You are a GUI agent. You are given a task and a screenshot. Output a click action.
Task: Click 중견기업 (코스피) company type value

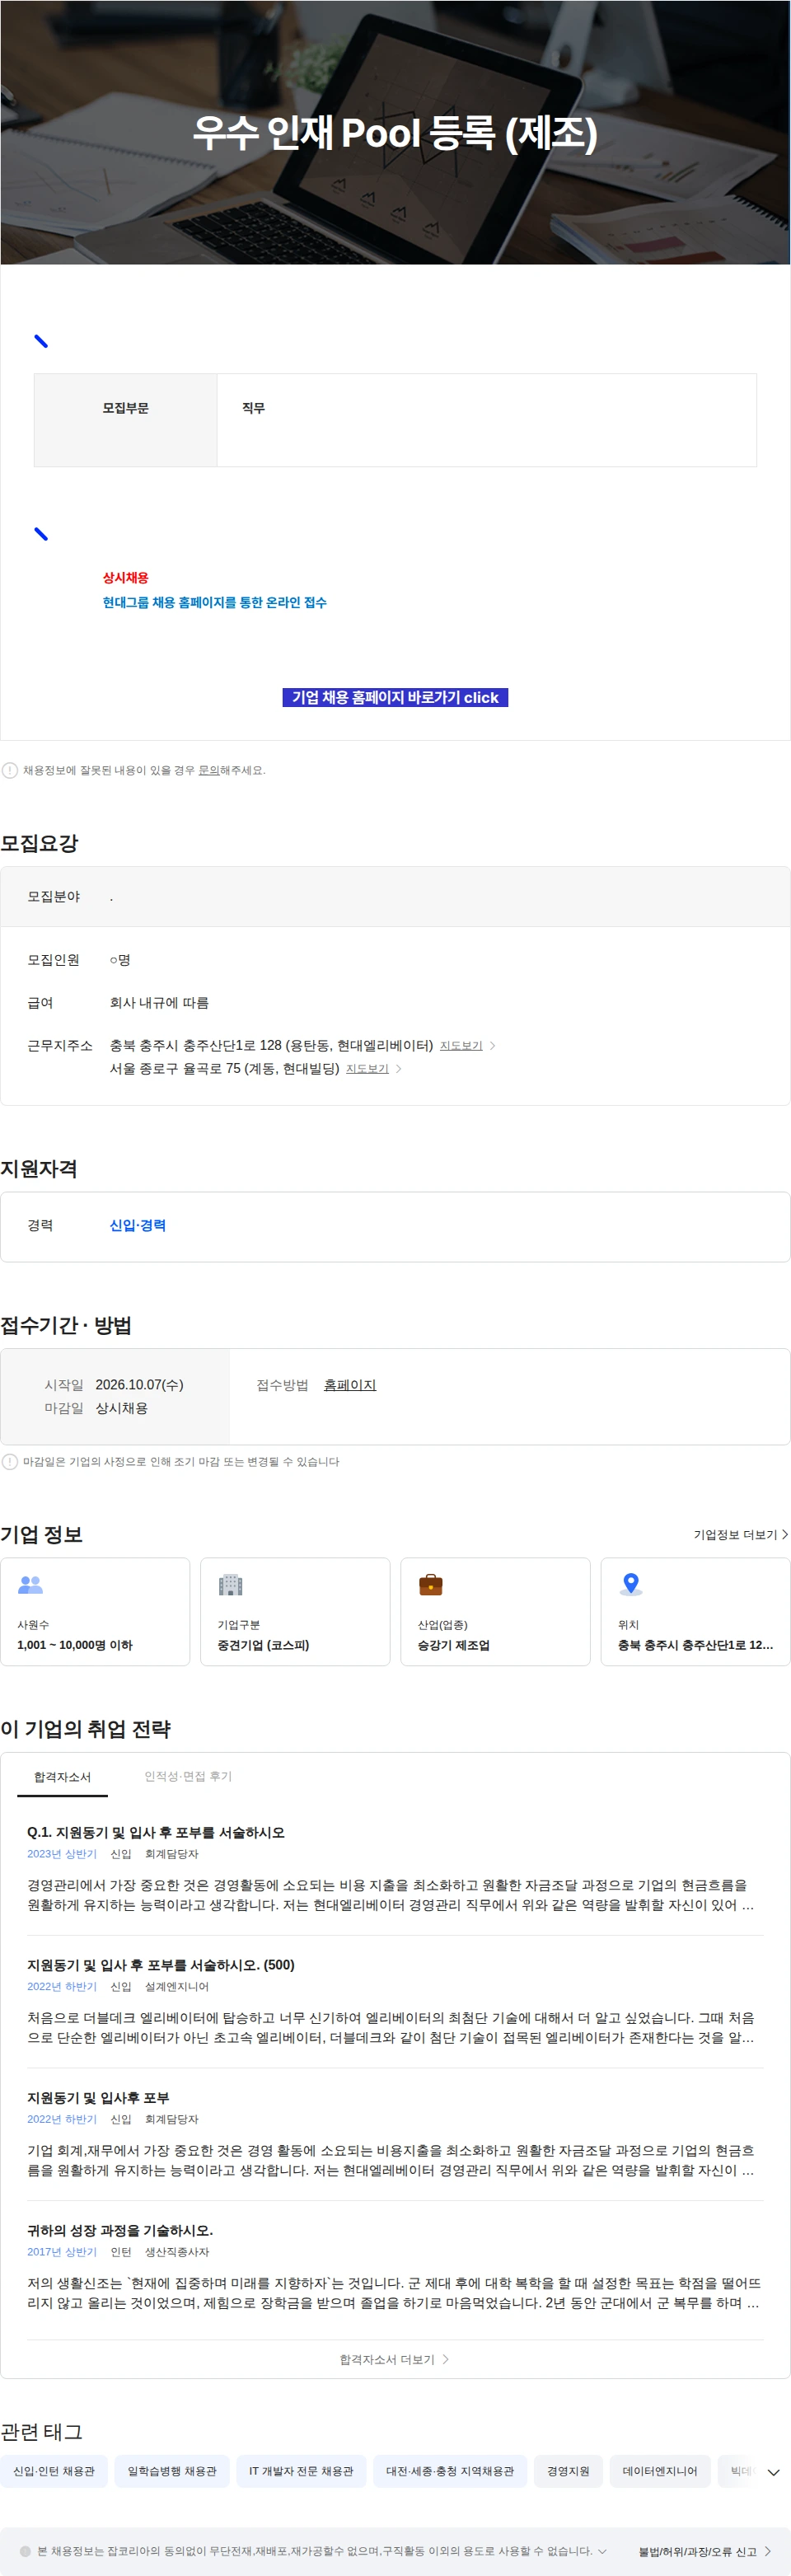[x=263, y=1645]
